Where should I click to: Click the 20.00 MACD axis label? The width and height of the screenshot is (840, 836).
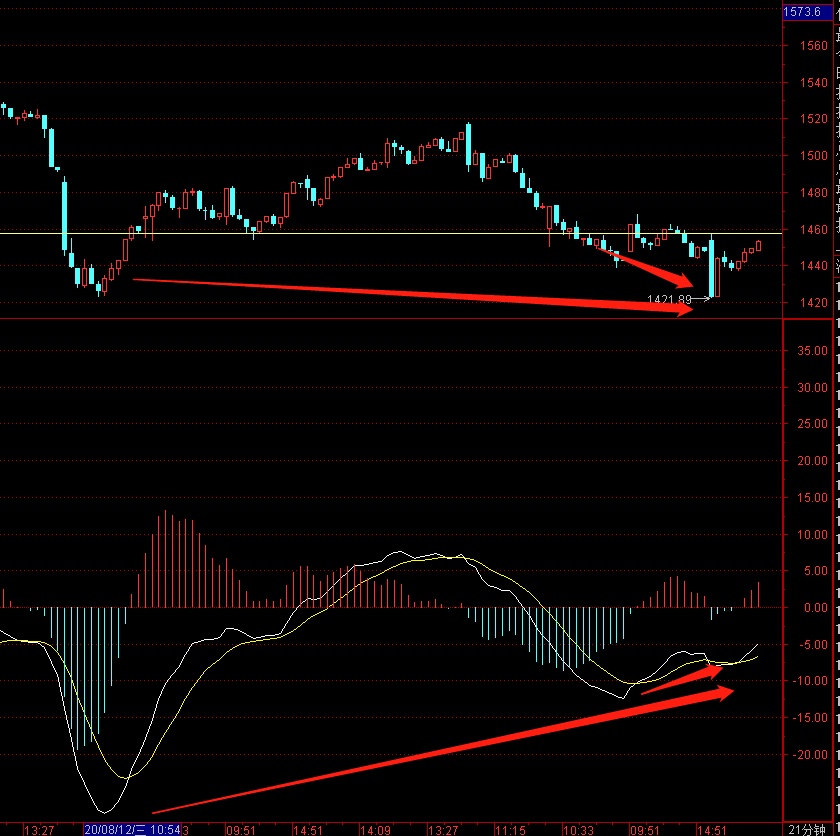pyautogui.click(x=813, y=461)
